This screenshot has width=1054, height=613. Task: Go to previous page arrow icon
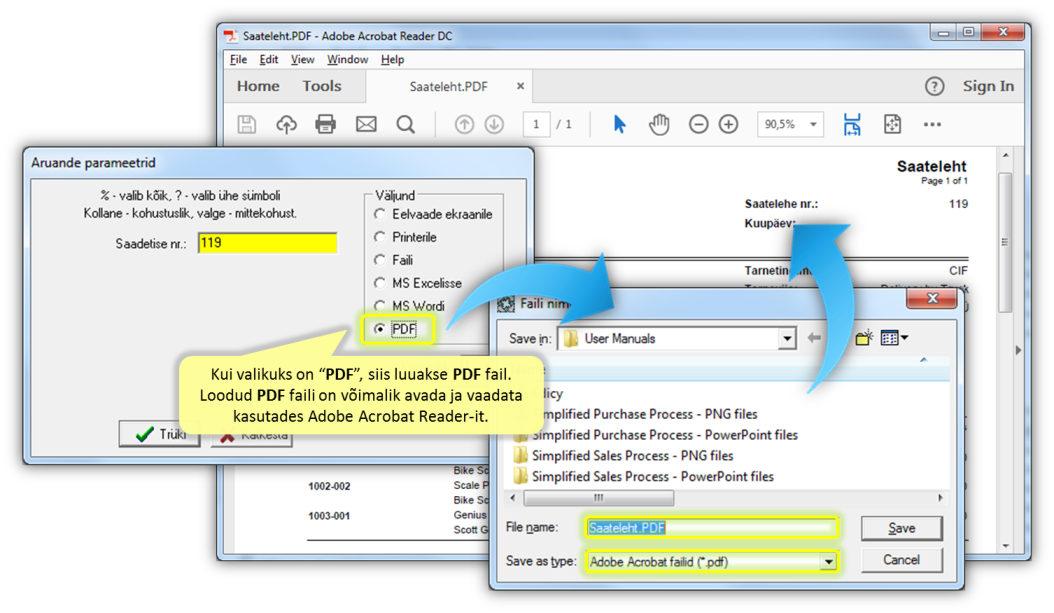(464, 124)
